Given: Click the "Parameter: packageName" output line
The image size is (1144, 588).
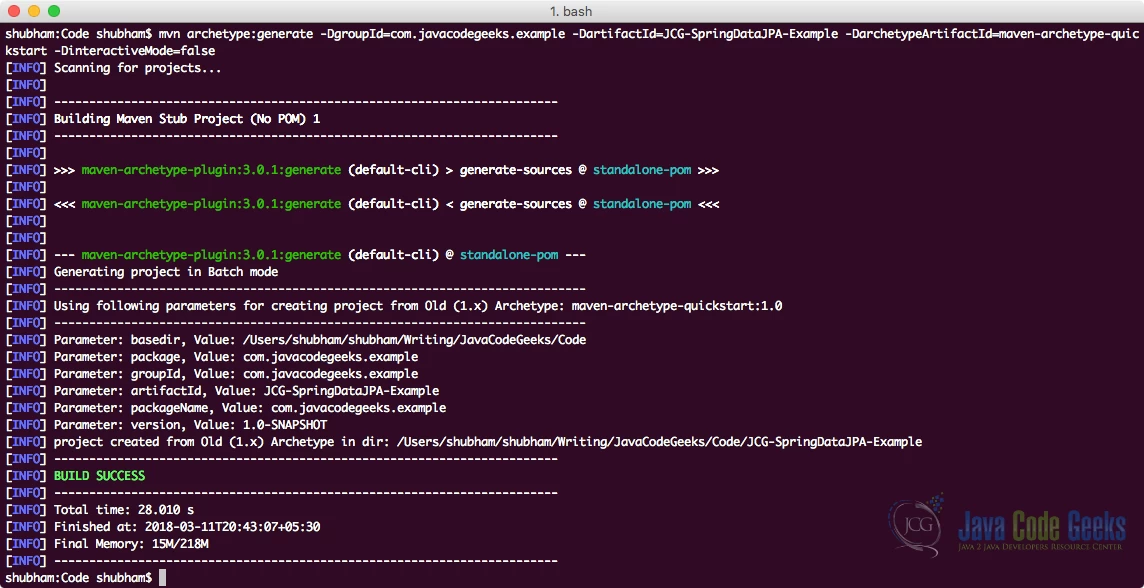Looking at the screenshot, I should pos(249,408).
